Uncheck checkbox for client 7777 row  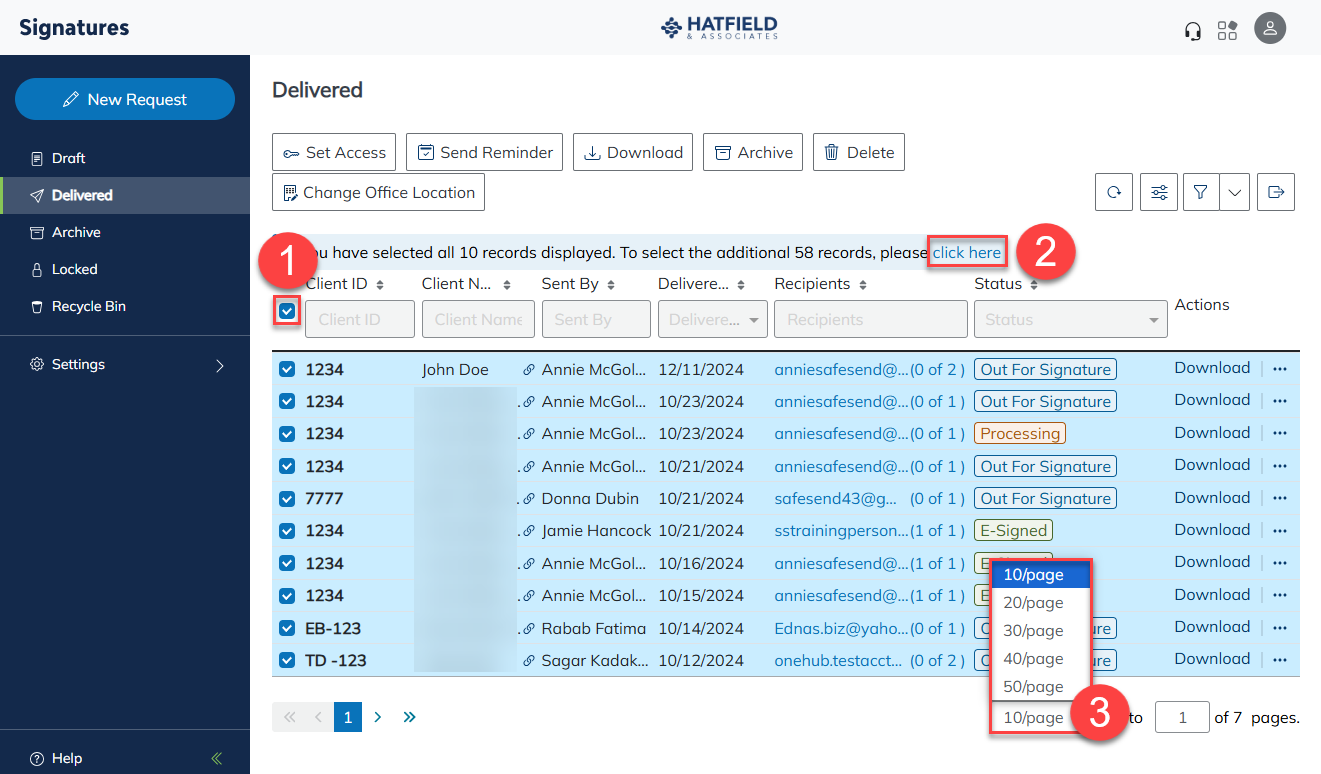[287, 498]
